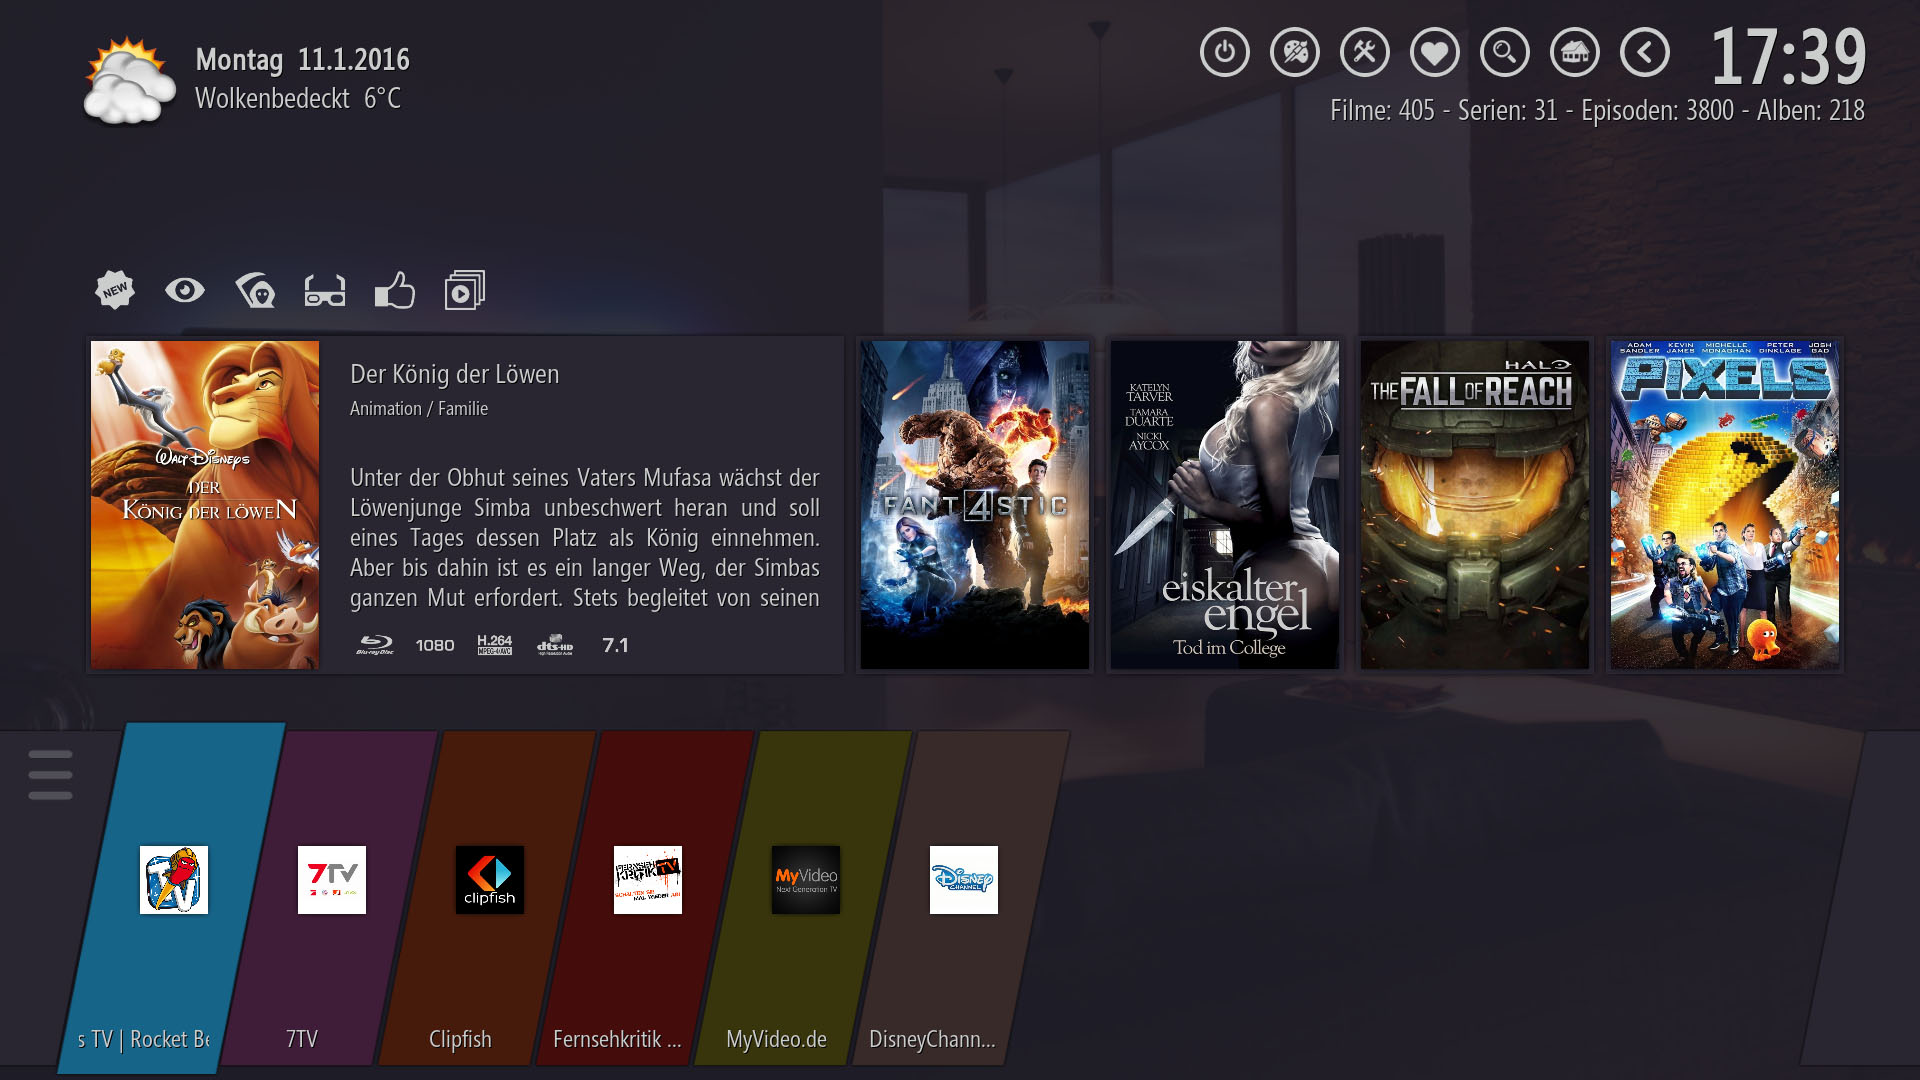Select the Halo Fall of Reach poster

[1475, 505]
